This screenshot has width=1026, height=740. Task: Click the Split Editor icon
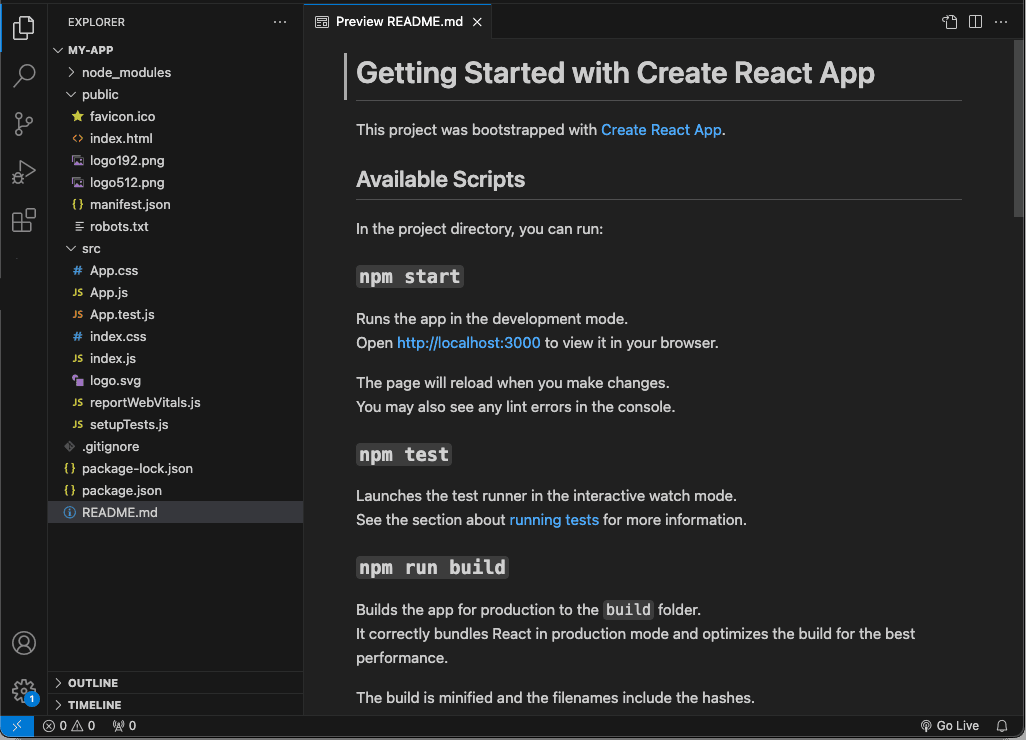click(x=975, y=21)
